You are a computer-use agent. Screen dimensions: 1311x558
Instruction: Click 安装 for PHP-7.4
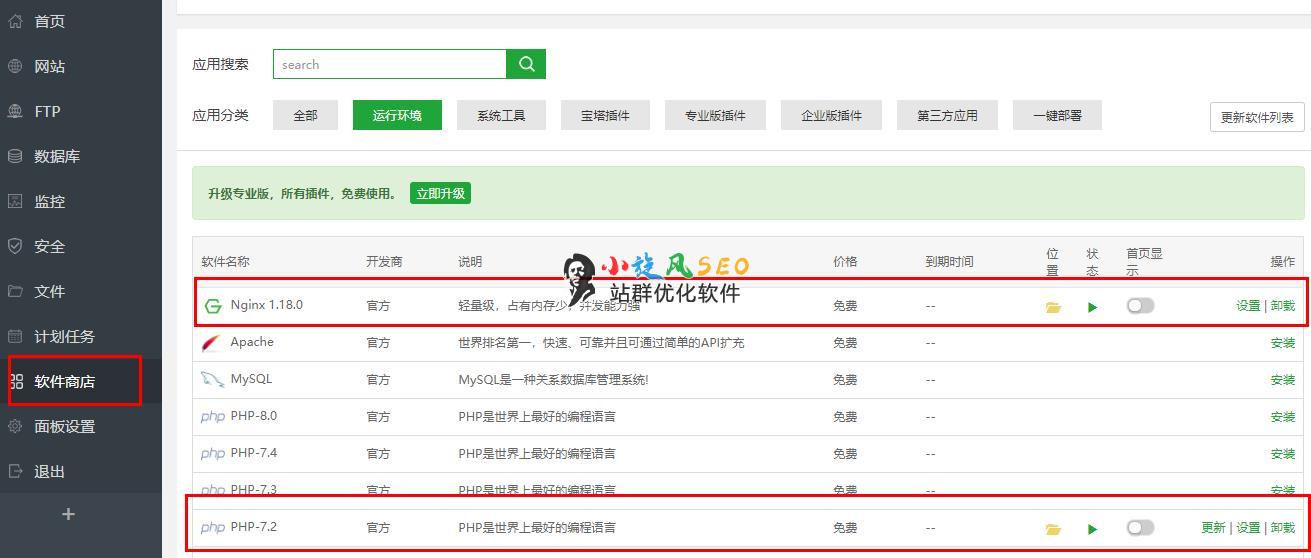coord(1283,454)
